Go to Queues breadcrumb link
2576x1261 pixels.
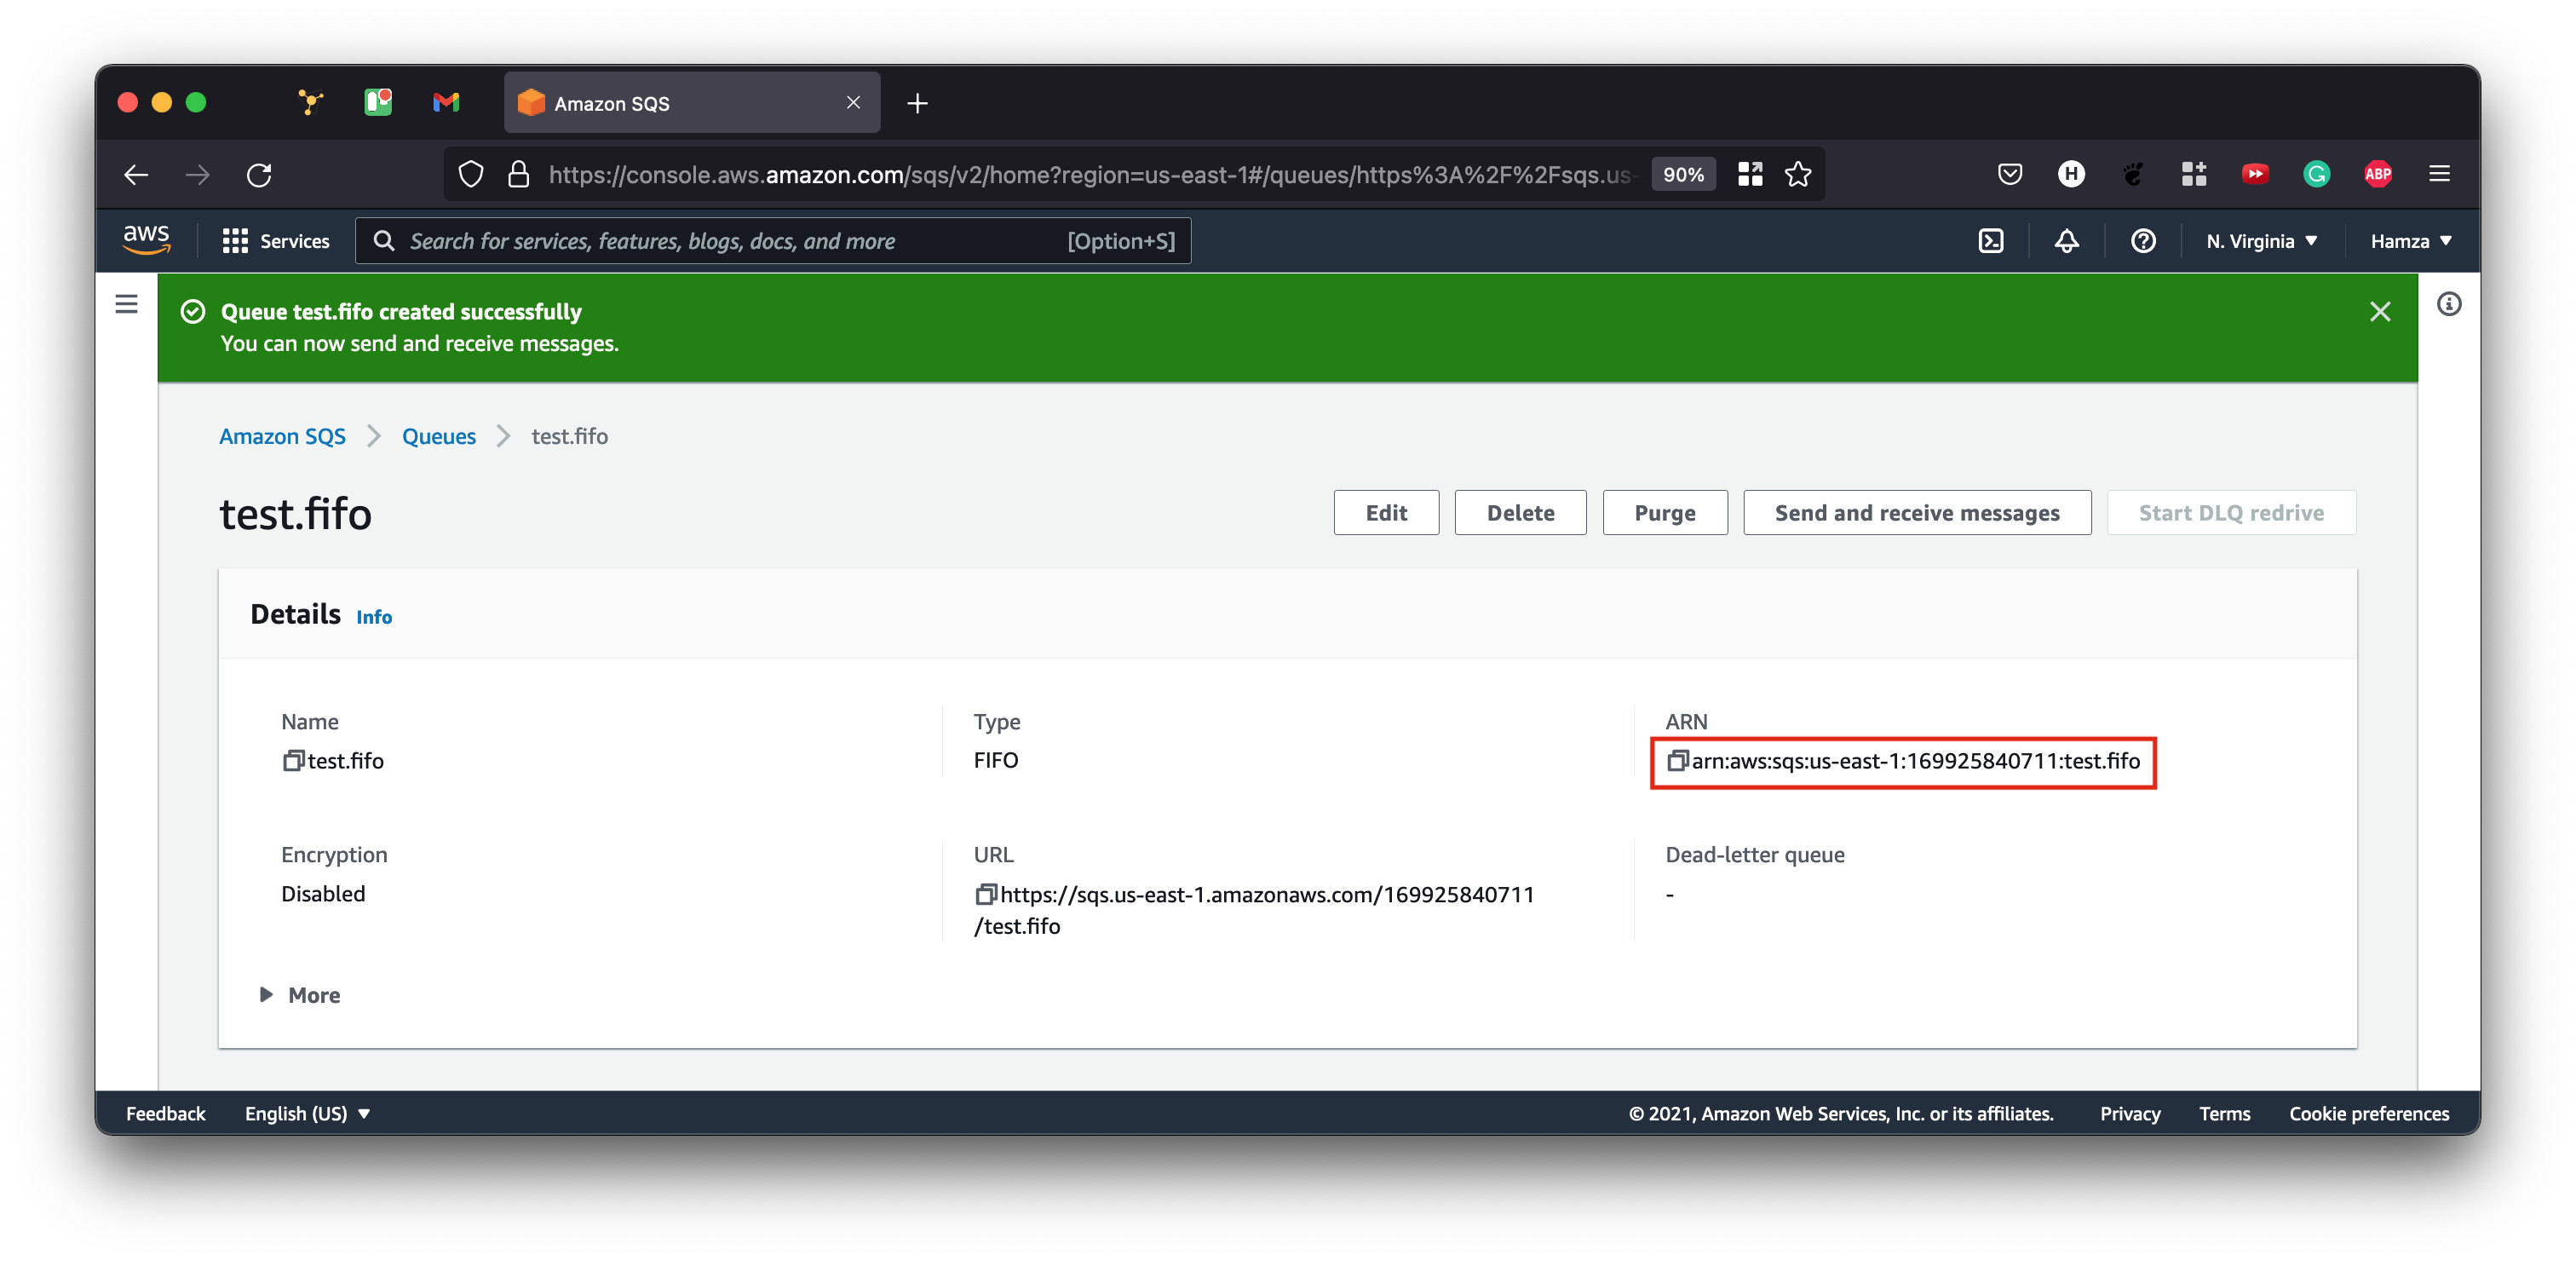tap(438, 436)
